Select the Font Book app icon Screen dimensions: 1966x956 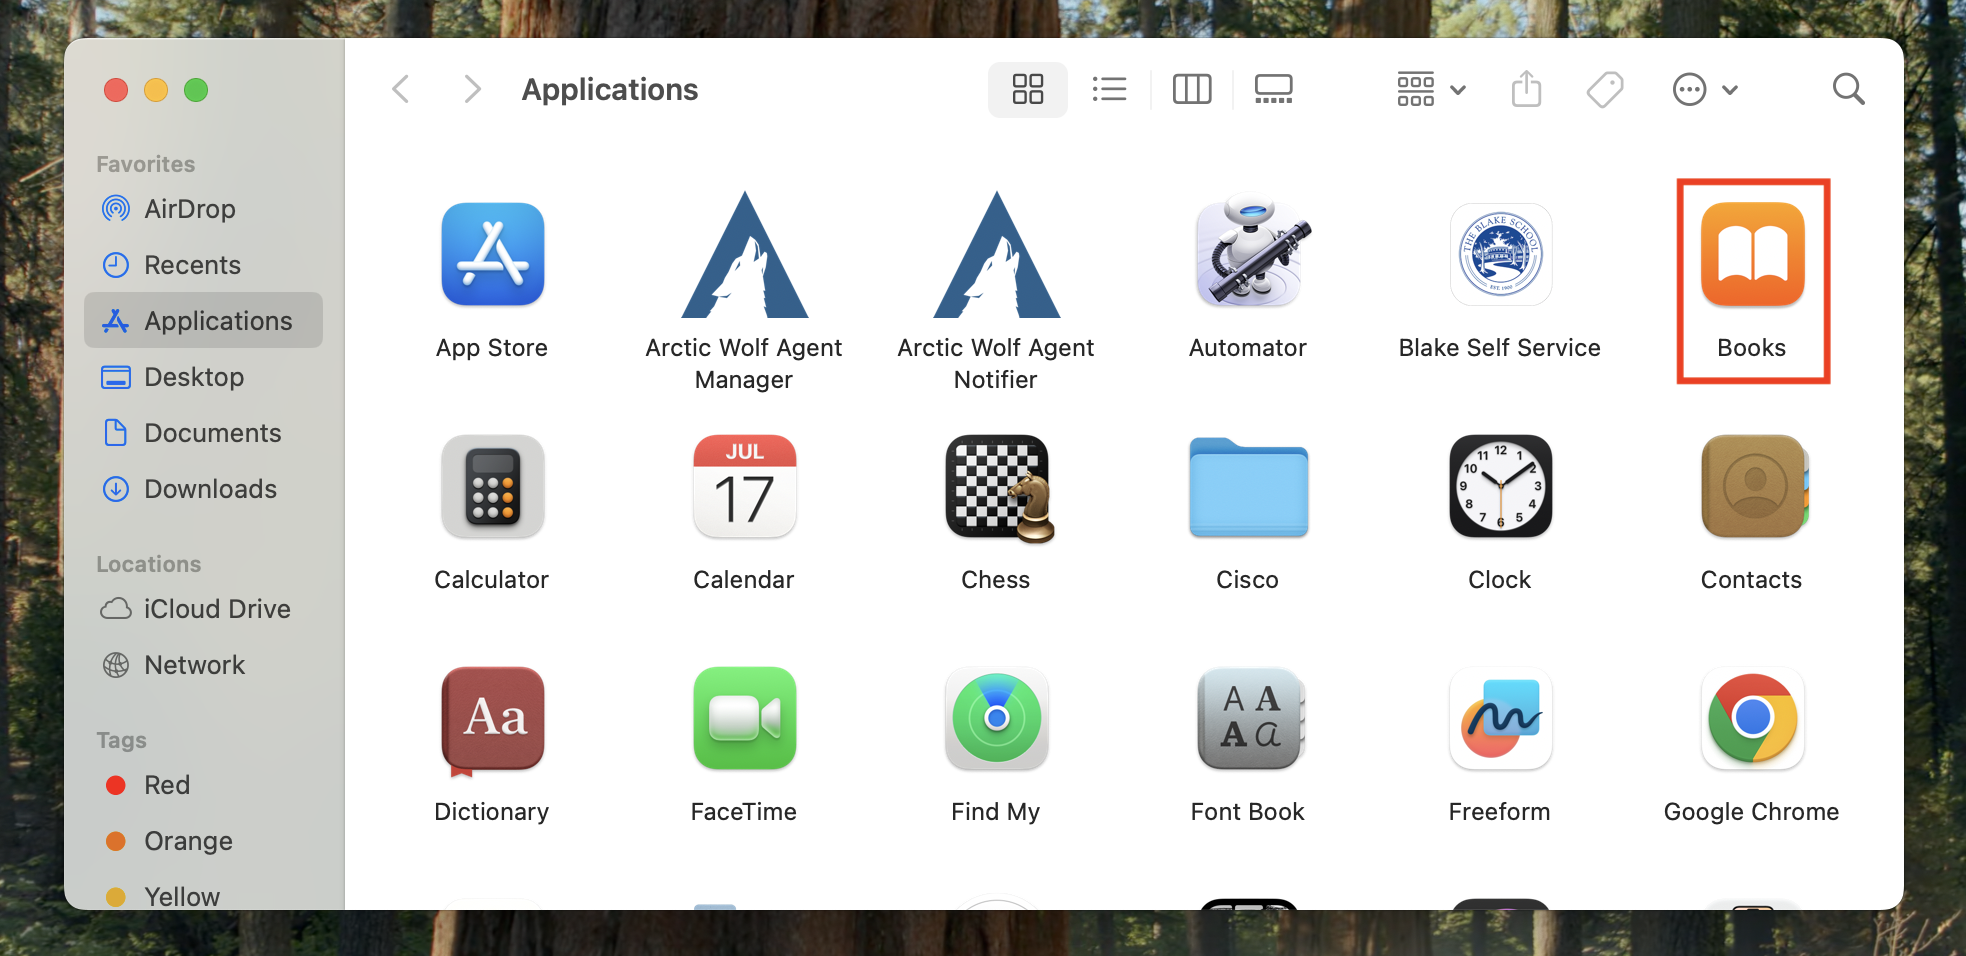coord(1251,718)
